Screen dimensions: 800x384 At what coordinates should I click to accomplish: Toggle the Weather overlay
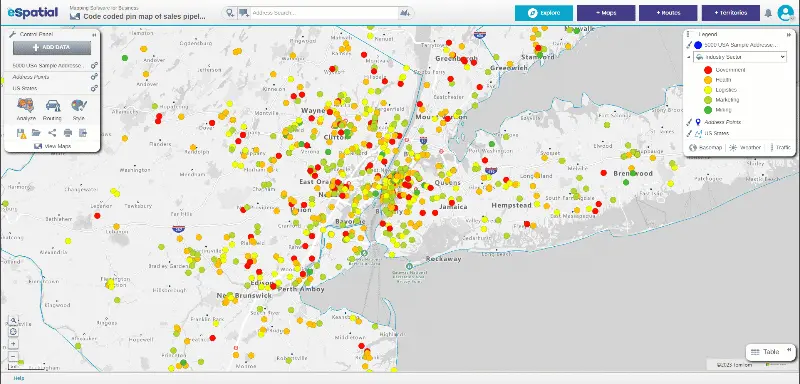click(x=745, y=147)
